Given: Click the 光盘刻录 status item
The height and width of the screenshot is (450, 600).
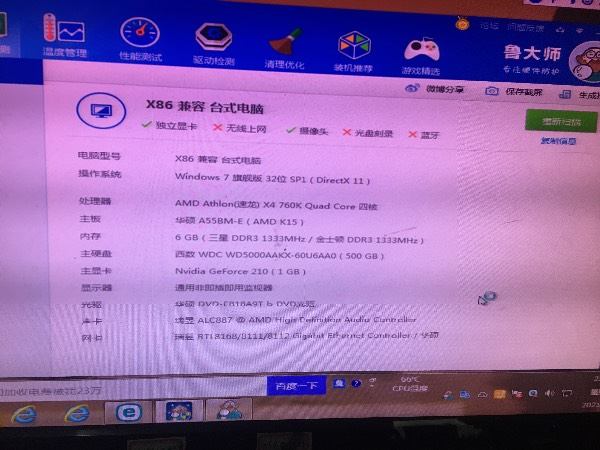Looking at the screenshot, I should 368,133.
